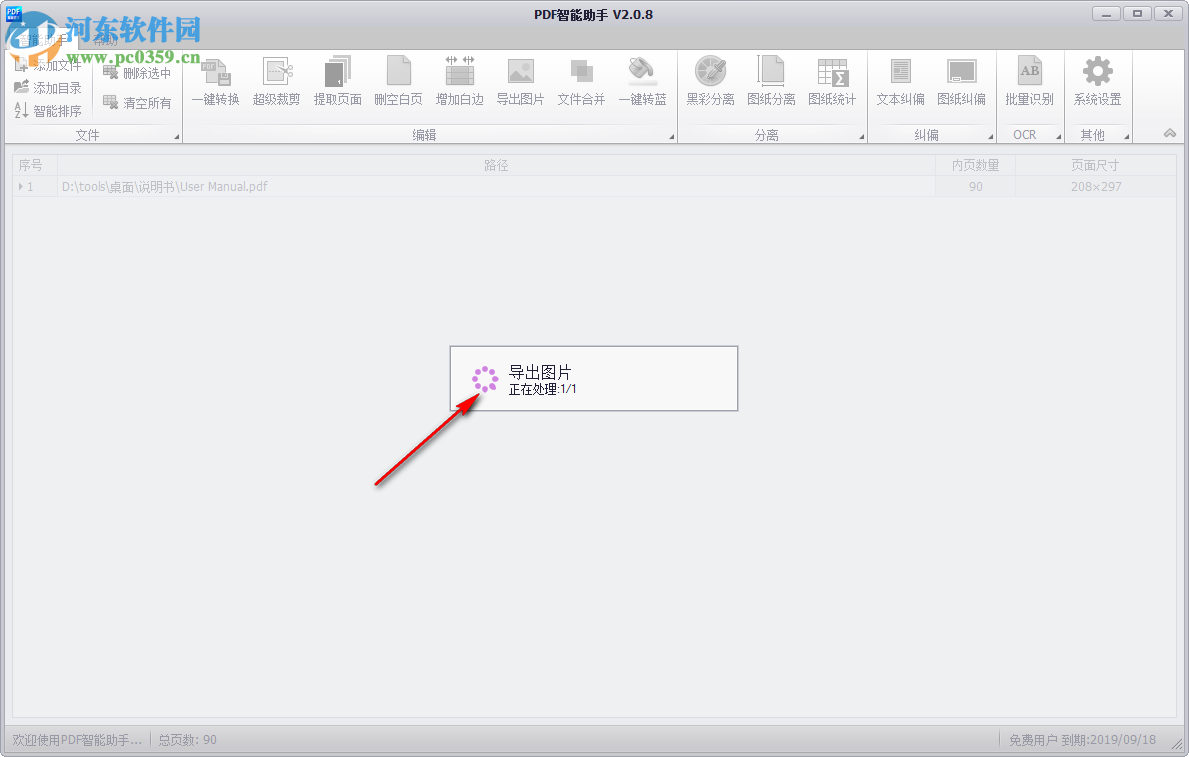The height and width of the screenshot is (757, 1189).
Task: Expand the 分离 group dialog launcher
Action: tap(861, 137)
